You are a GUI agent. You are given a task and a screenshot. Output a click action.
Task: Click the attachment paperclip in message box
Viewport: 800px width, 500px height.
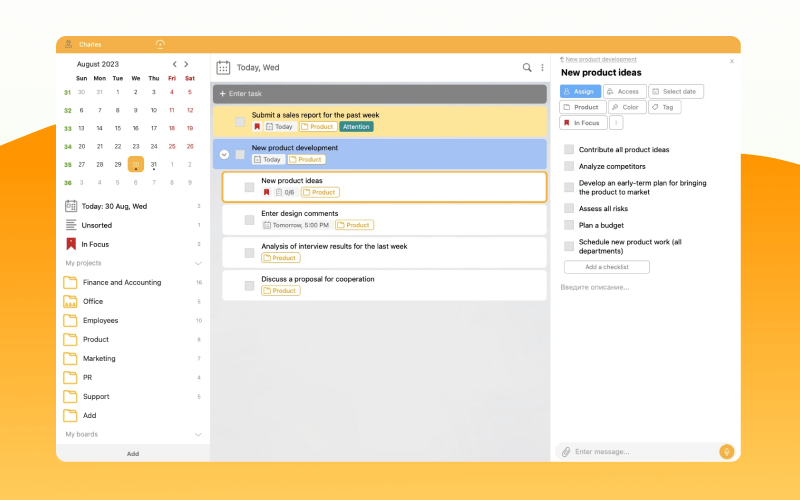click(x=566, y=452)
